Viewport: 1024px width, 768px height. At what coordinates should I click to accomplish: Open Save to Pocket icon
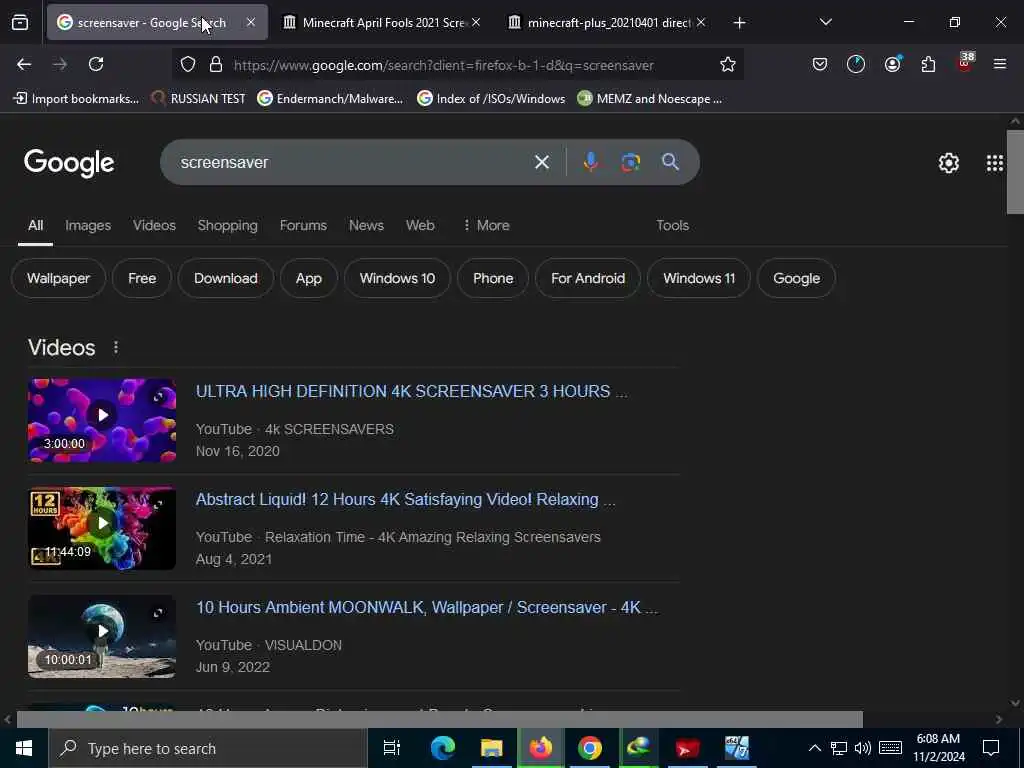point(820,64)
